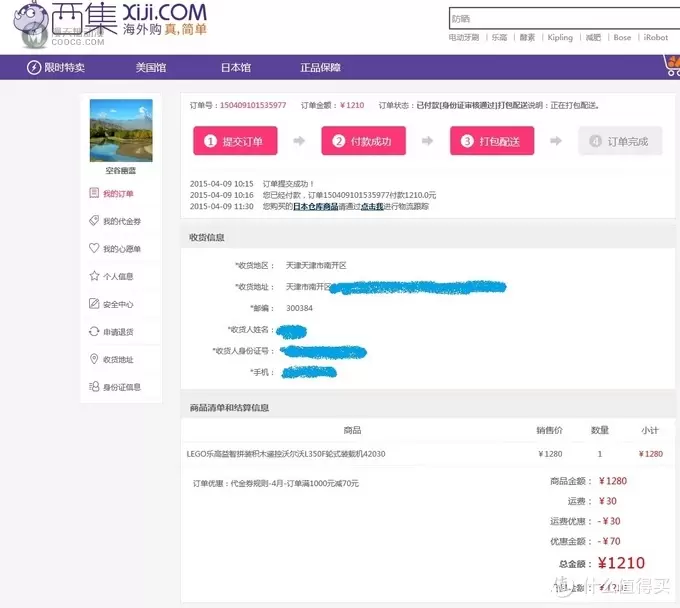
Task: Go to 安全中心 in sidebar
Action: (x=118, y=304)
